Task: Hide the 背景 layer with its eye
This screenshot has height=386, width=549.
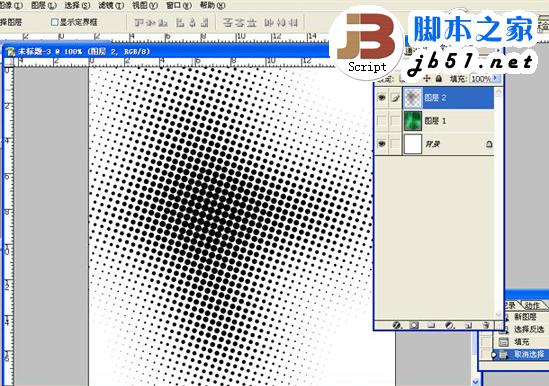Action: pos(381,144)
